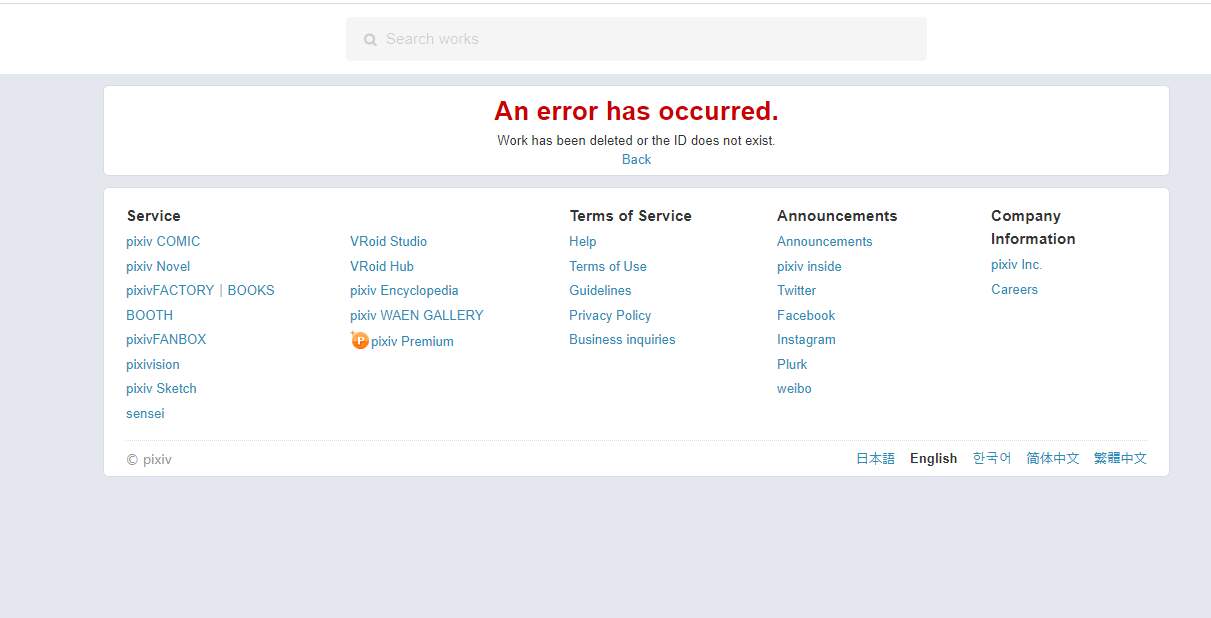
Task: Open the Business inquiries link
Action: tap(622, 340)
